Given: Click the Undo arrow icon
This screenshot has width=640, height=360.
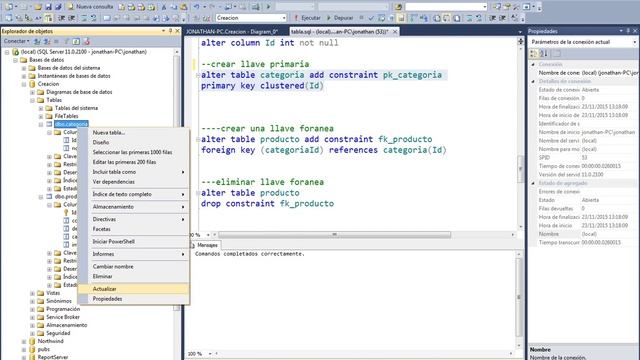Looking at the screenshot, I should 196,7.
